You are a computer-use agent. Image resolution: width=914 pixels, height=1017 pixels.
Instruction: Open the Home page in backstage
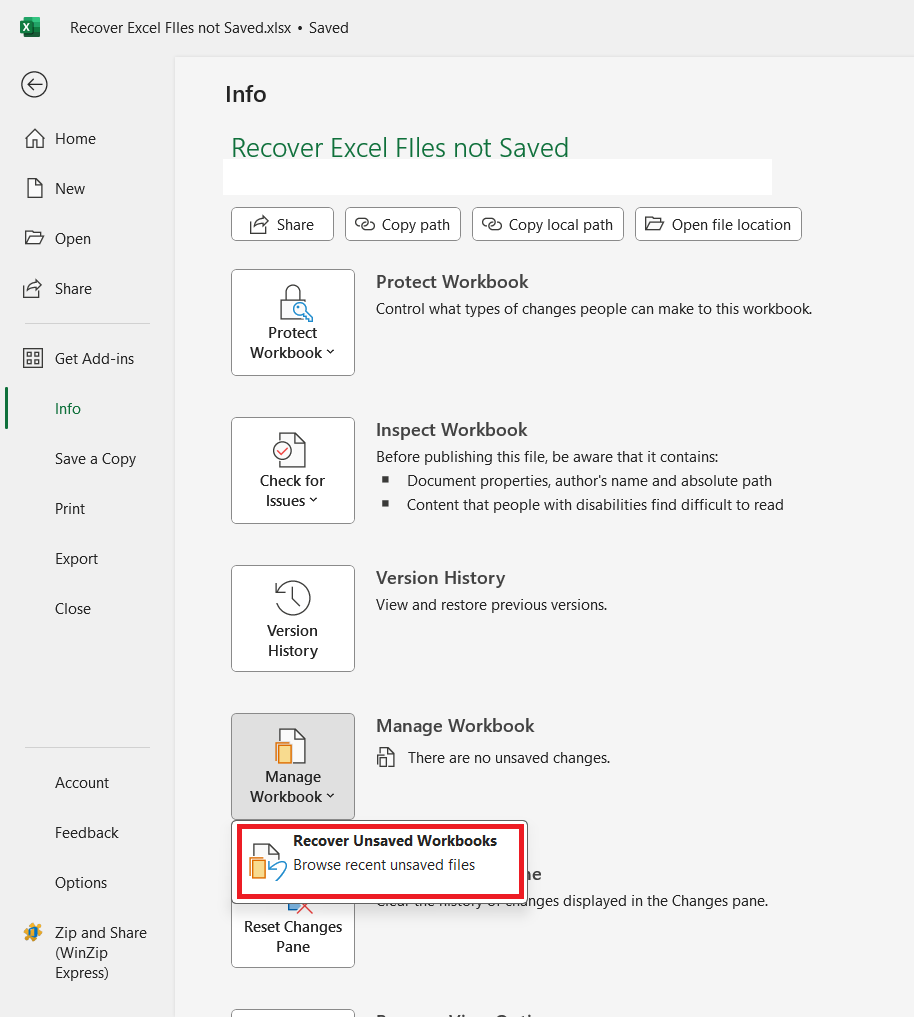click(75, 139)
